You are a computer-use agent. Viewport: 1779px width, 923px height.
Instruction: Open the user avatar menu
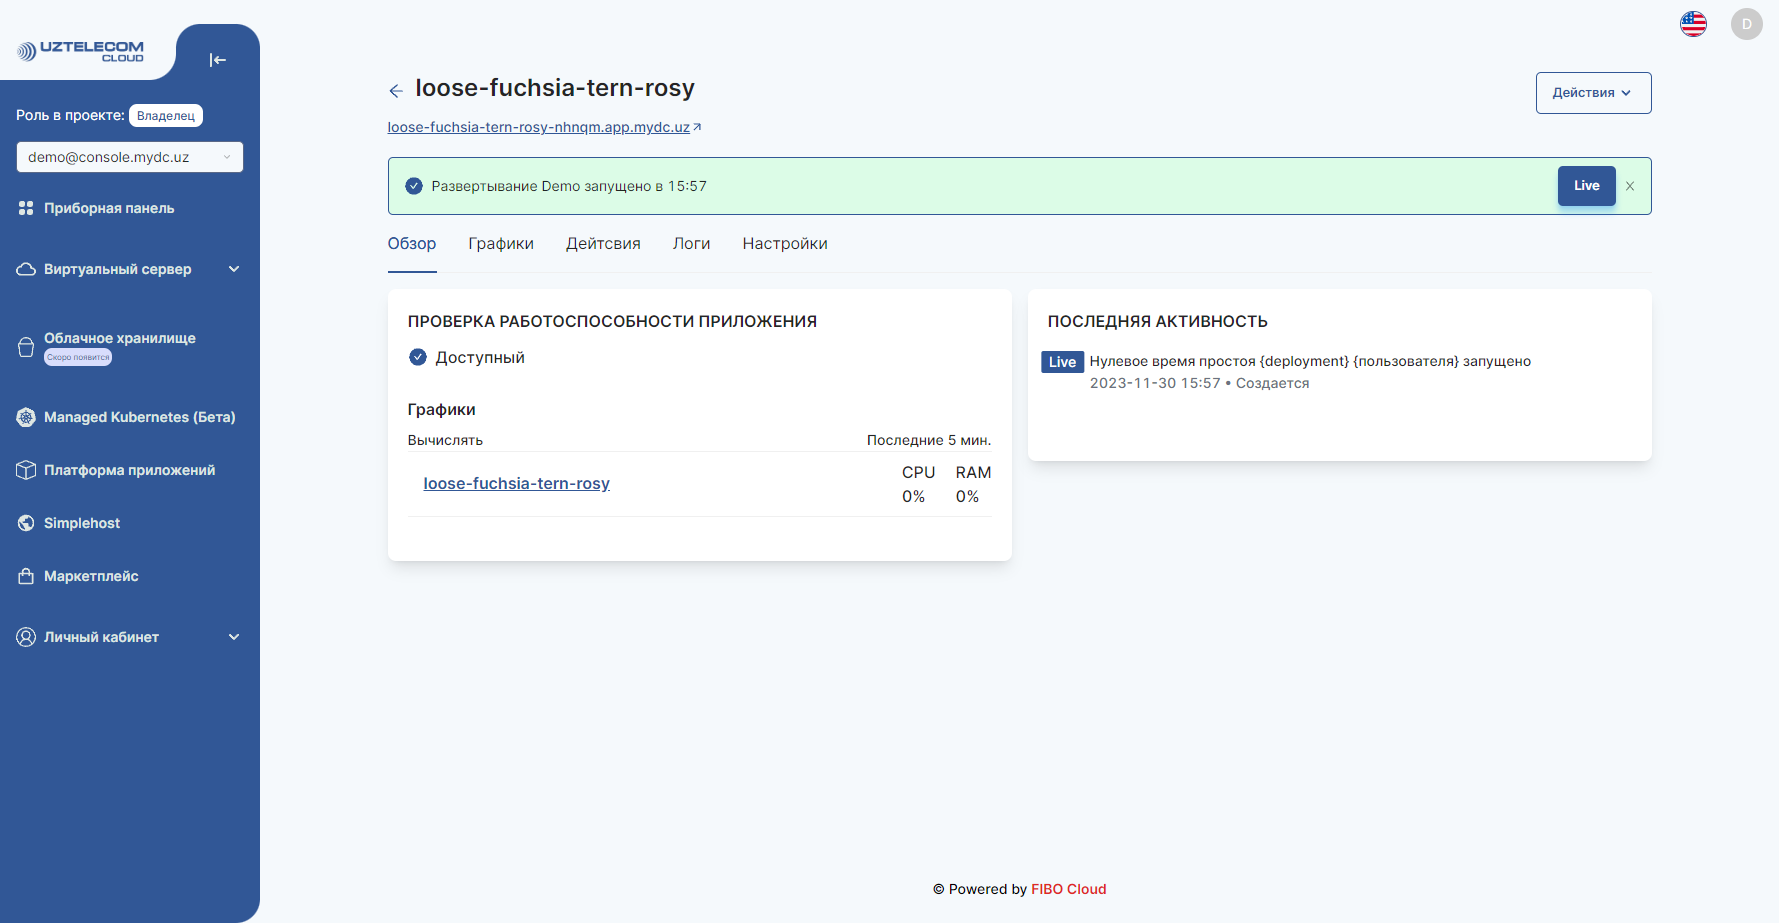pyautogui.click(x=1746, y=23)
